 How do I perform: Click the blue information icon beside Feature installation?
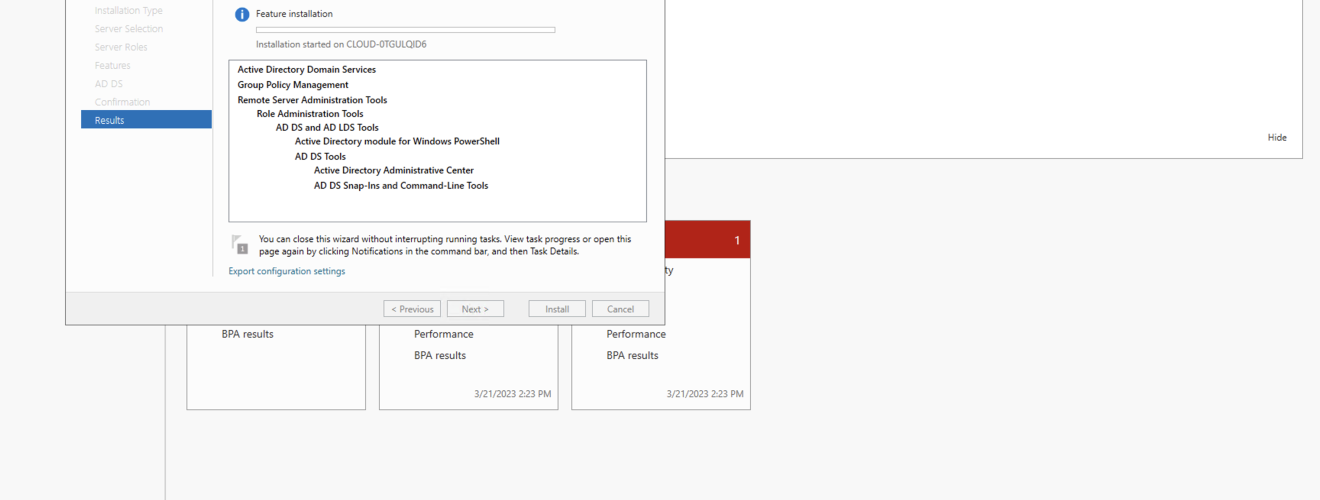[x=241, y=15]
